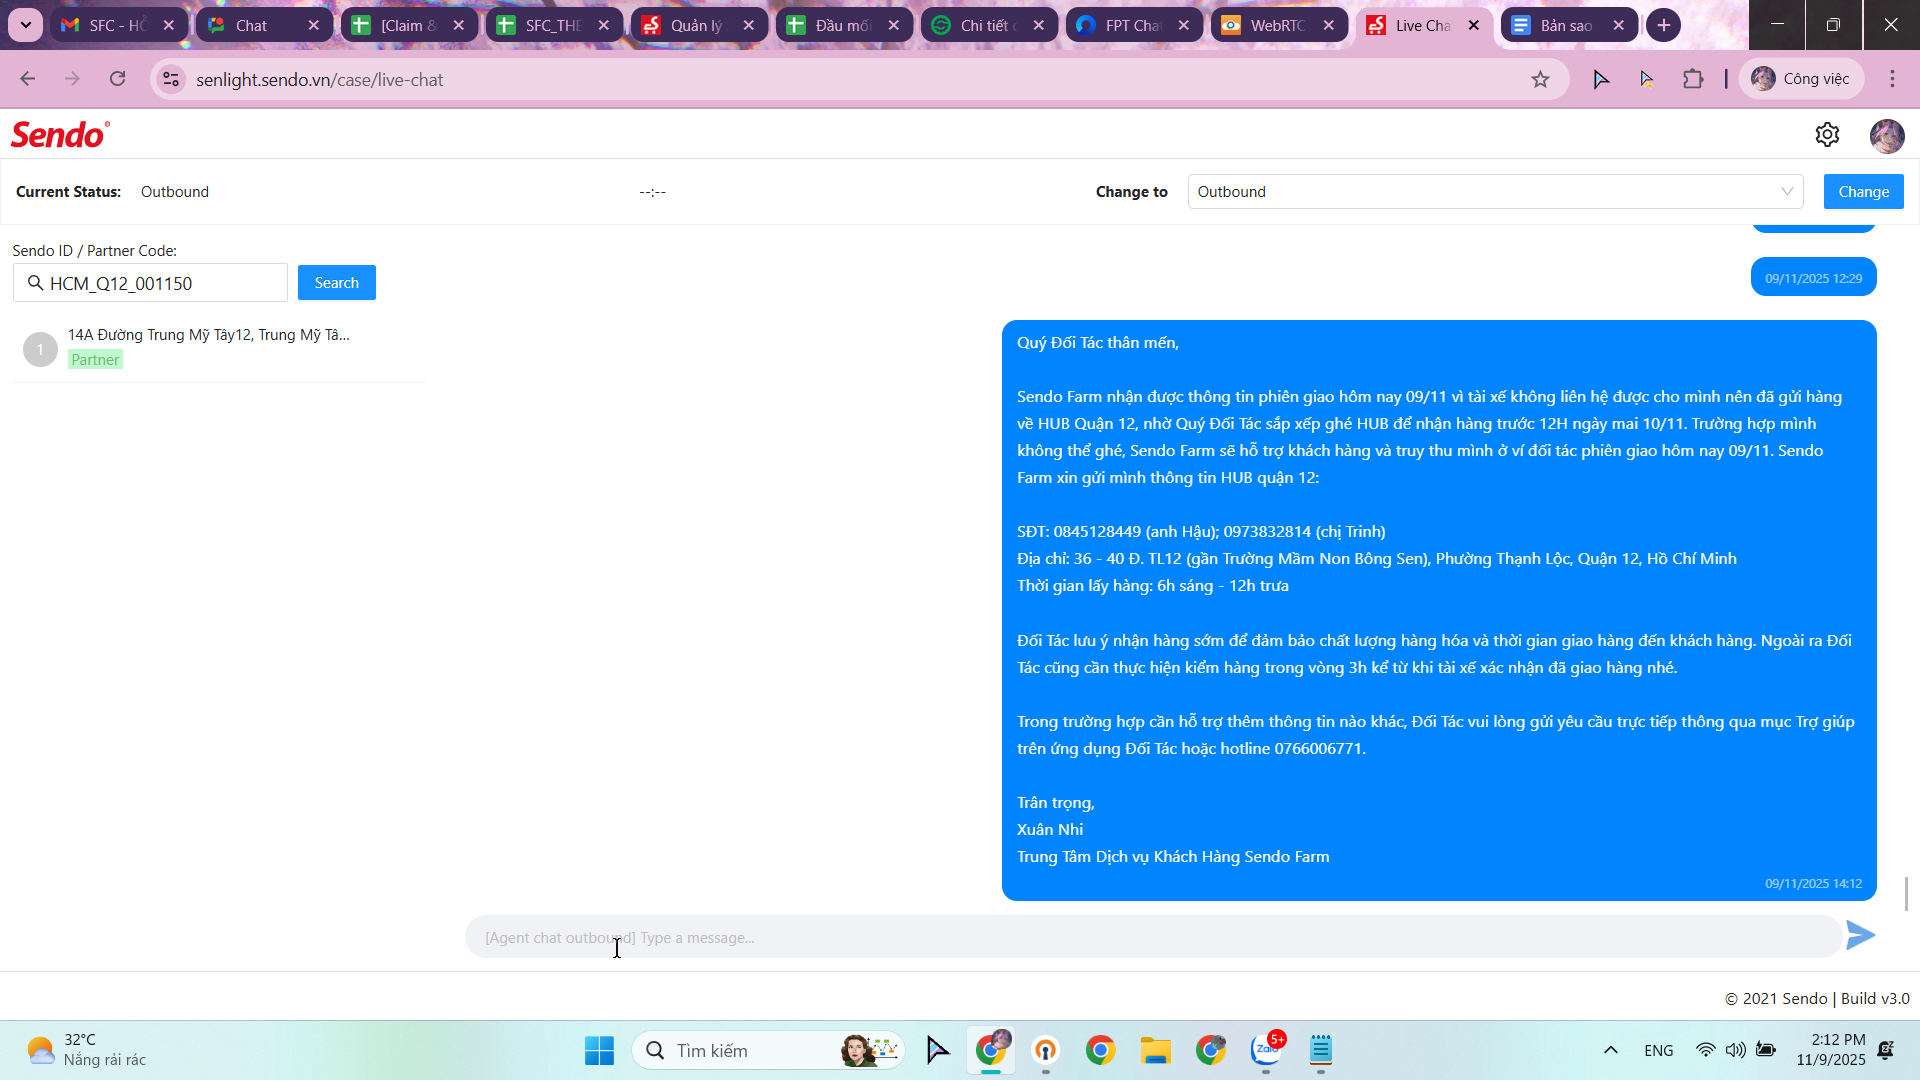Viewport: 1920px width, 1080px height.
Task: Click the Search button
Action: tap(336, 283)
